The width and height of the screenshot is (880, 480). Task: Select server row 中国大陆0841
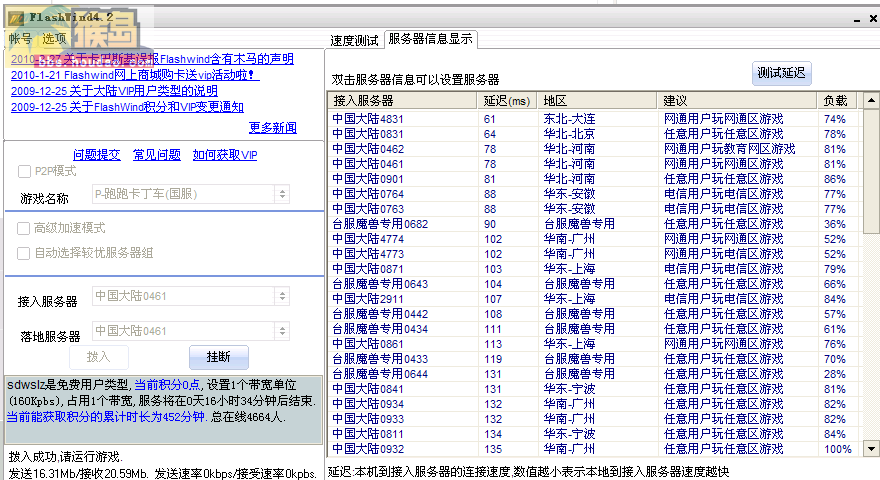click(594, 389)
